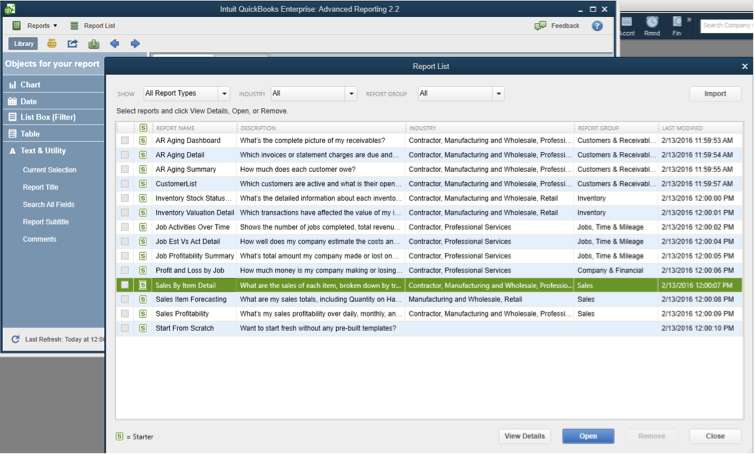
Task: Select the Start From Scratch row checkbox
Action: tap(125, 328)
